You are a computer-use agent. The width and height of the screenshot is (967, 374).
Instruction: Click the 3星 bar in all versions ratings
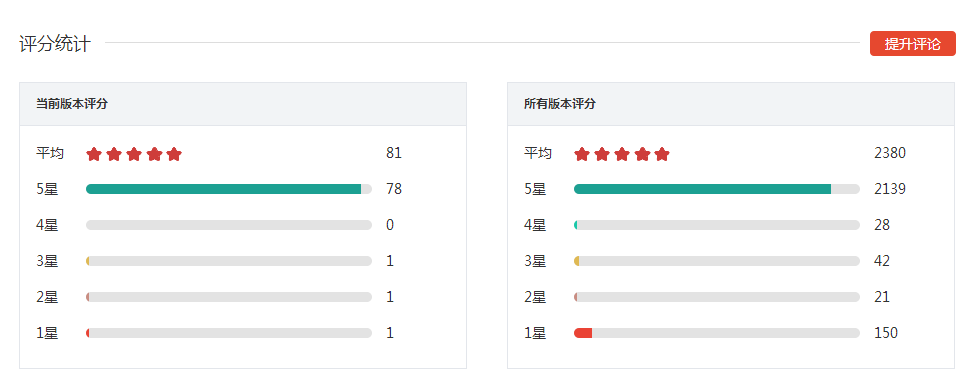coord(717,261)
